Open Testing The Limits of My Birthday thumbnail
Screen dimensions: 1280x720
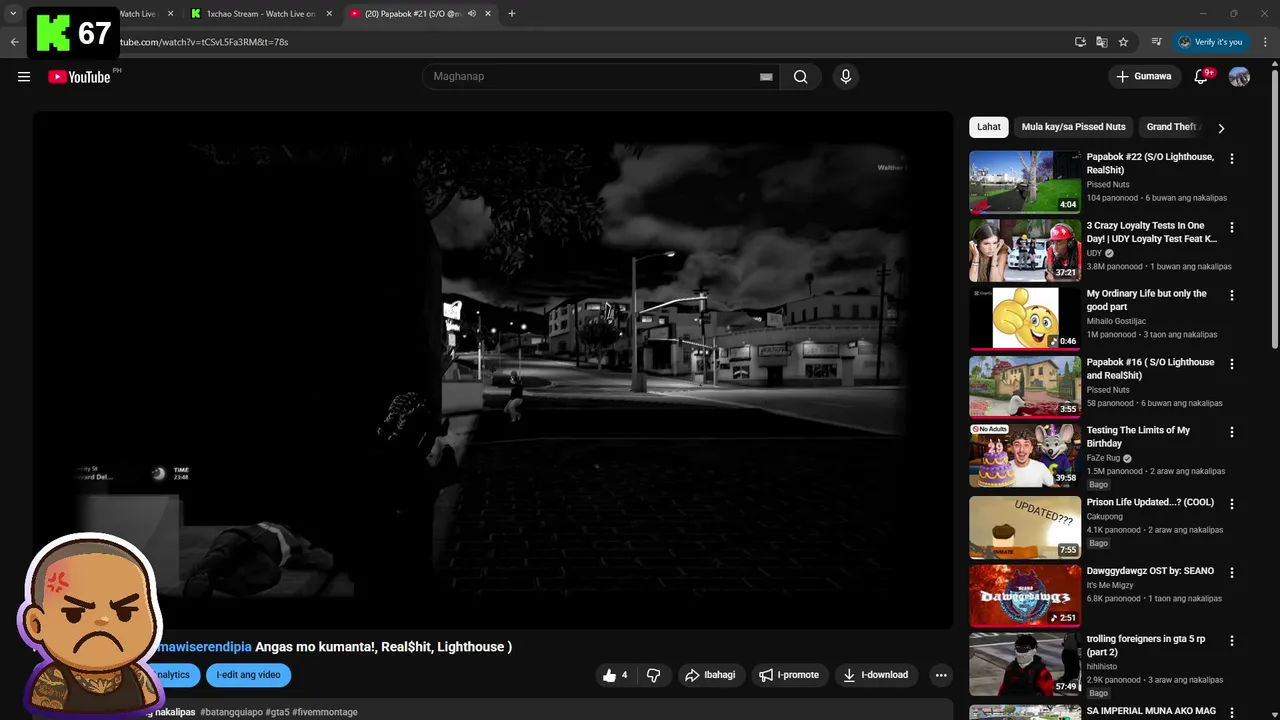(x=1025, y=455)
